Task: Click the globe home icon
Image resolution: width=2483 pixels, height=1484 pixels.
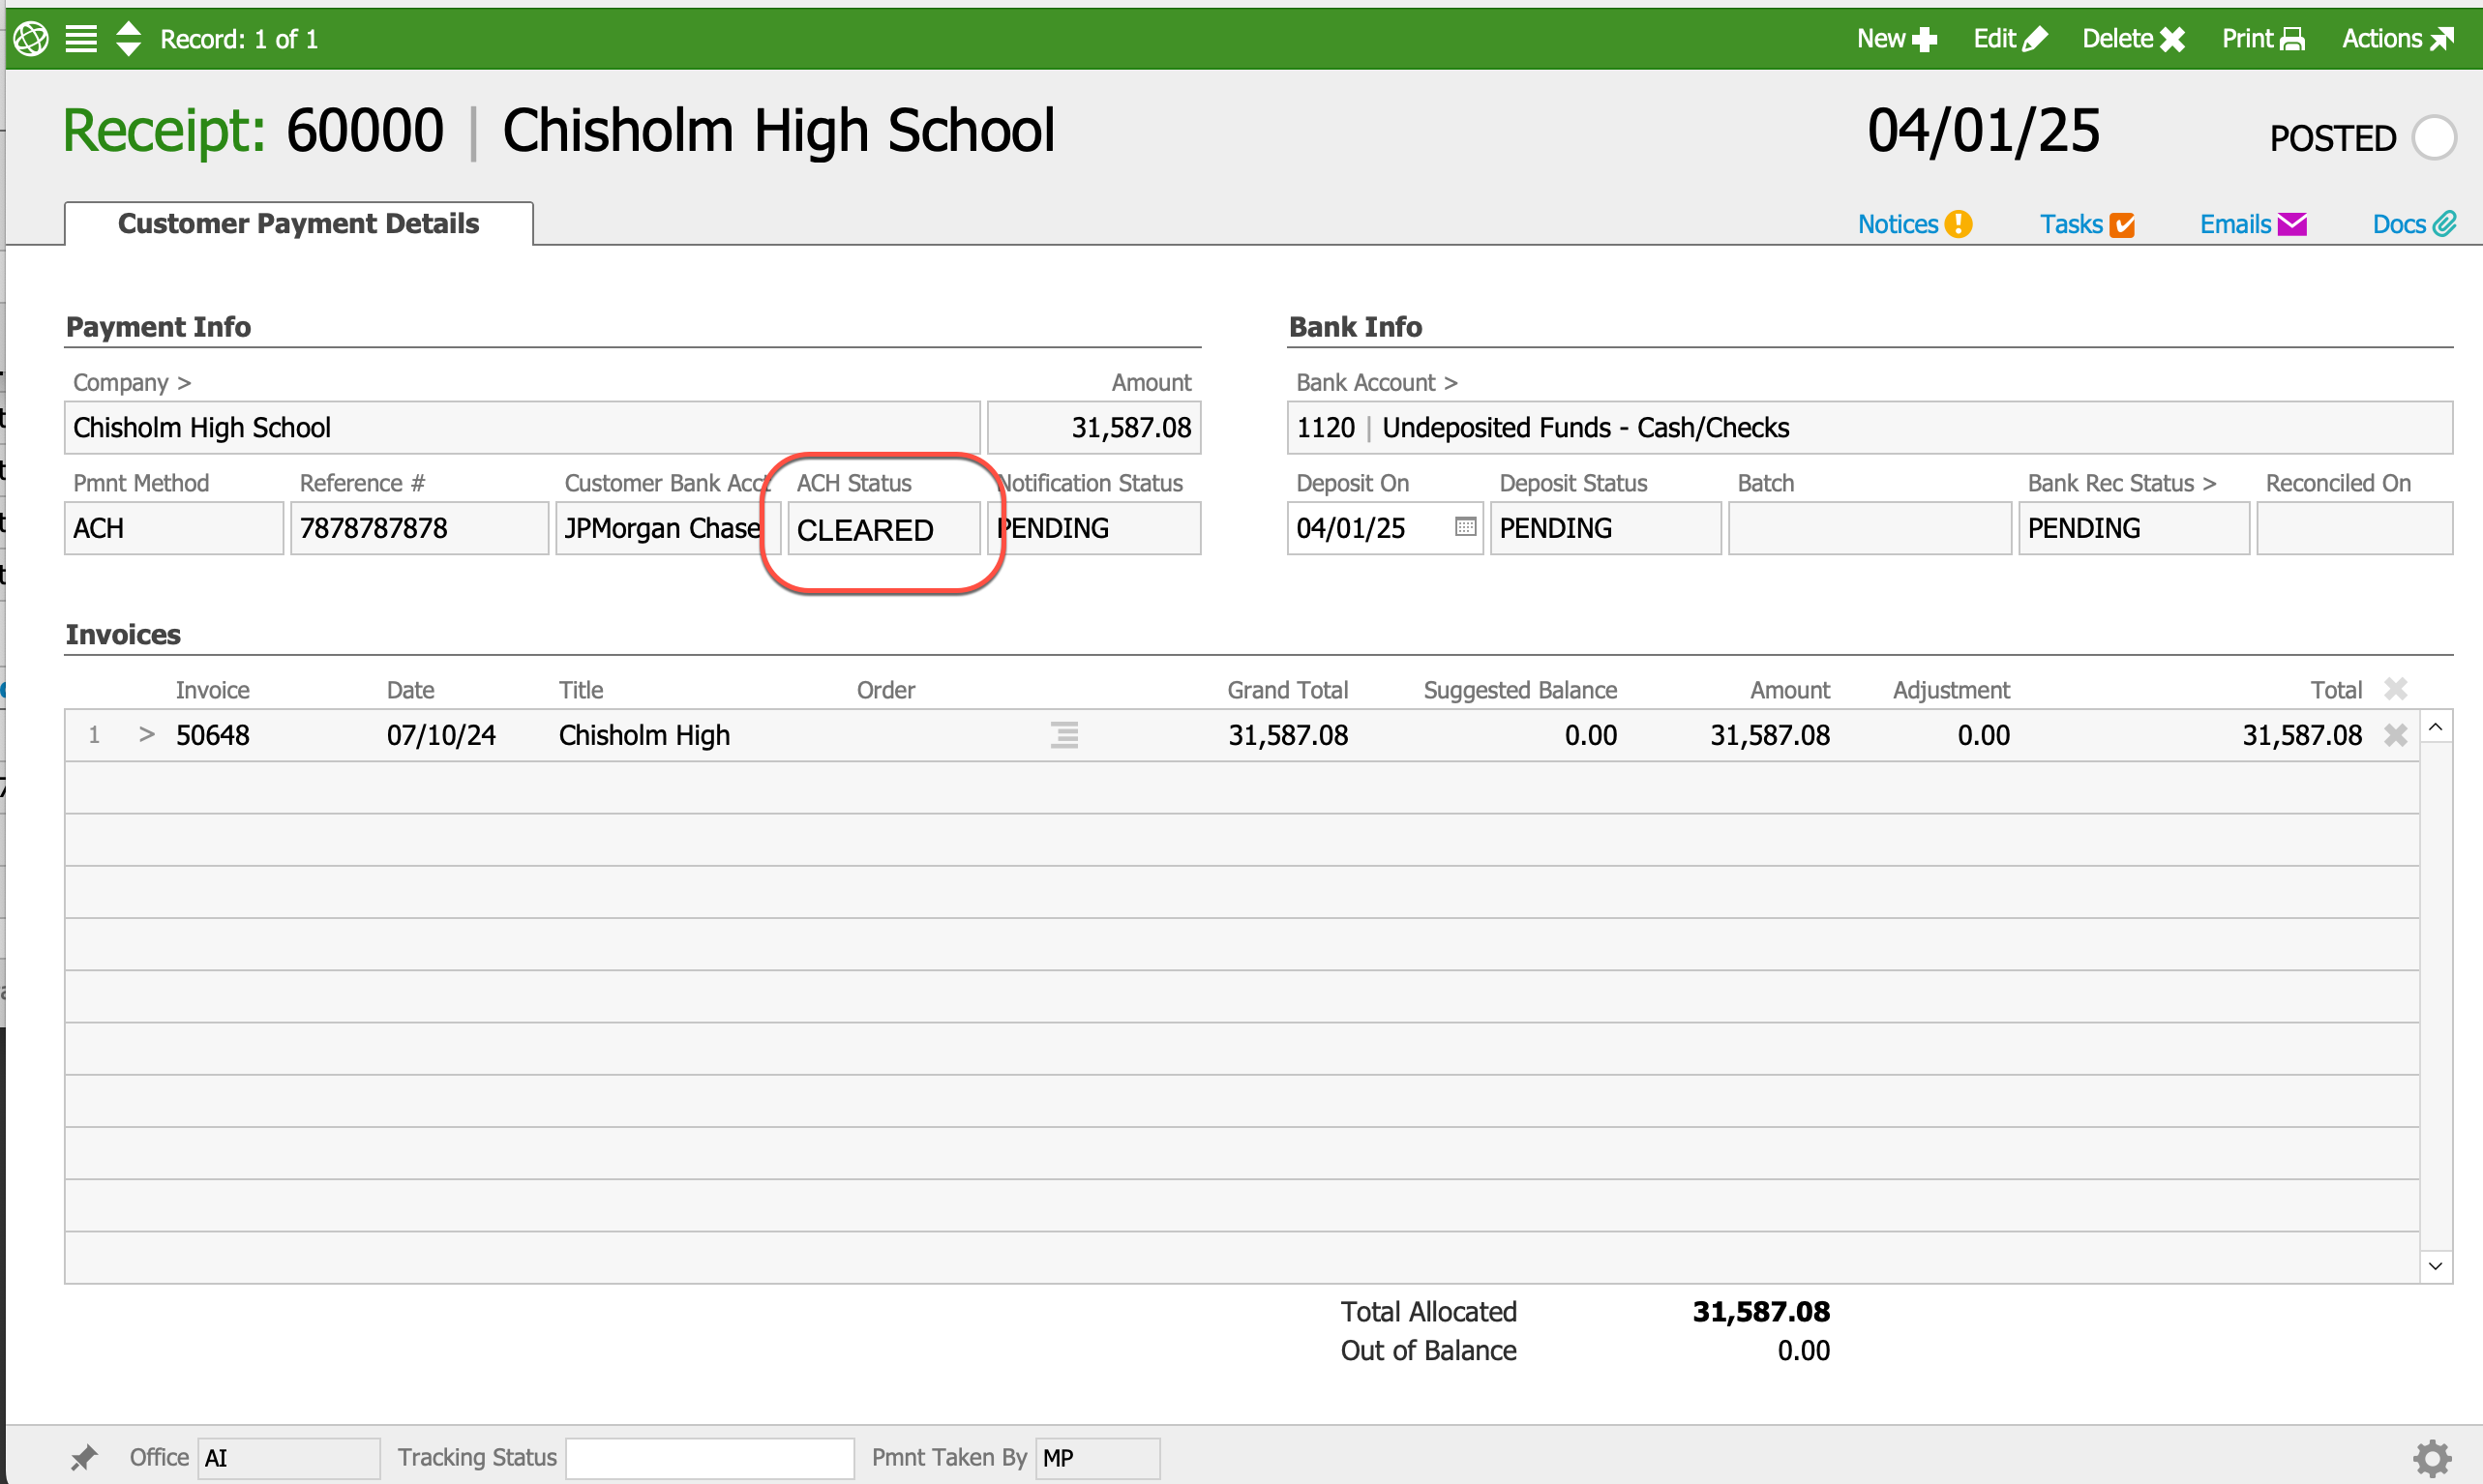Action: 31,39
